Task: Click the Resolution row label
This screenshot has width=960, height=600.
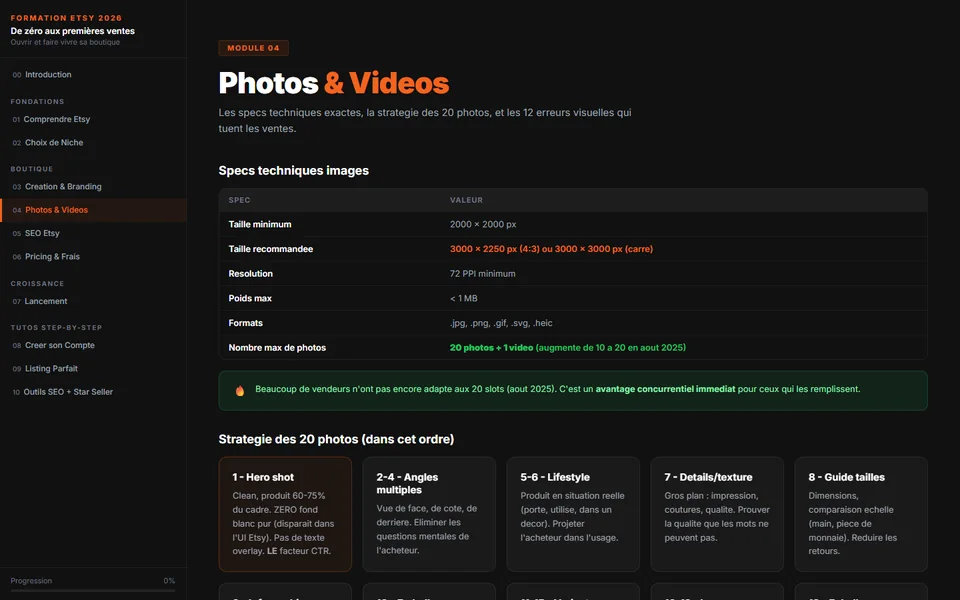Action: click(250, 274)
